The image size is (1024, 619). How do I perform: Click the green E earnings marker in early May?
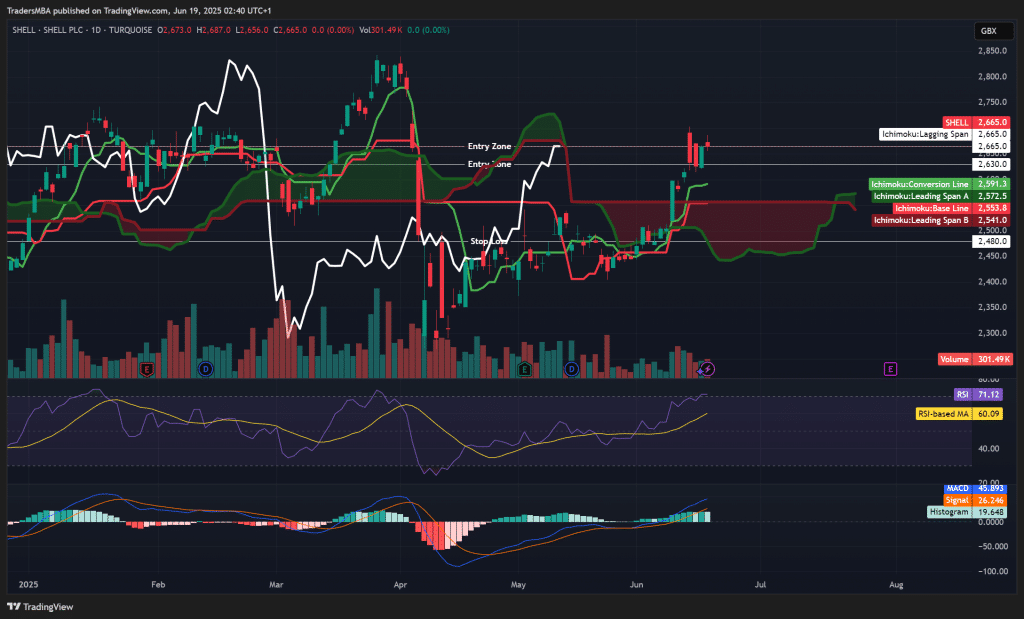524,369
